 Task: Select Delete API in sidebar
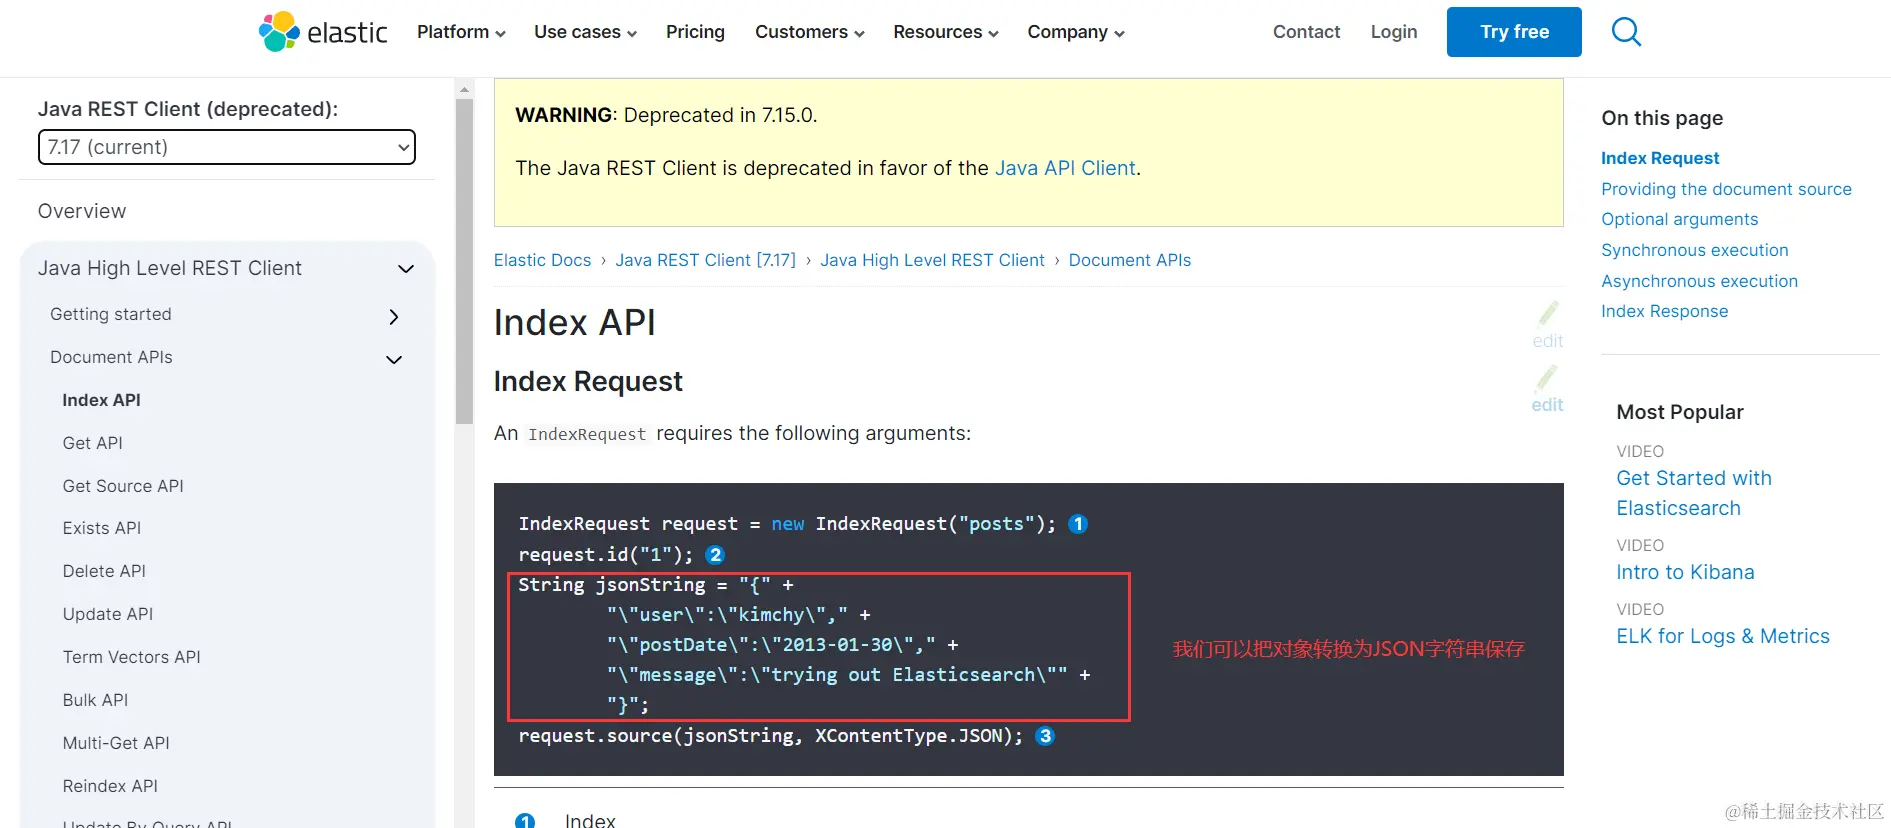click(104, 571)
